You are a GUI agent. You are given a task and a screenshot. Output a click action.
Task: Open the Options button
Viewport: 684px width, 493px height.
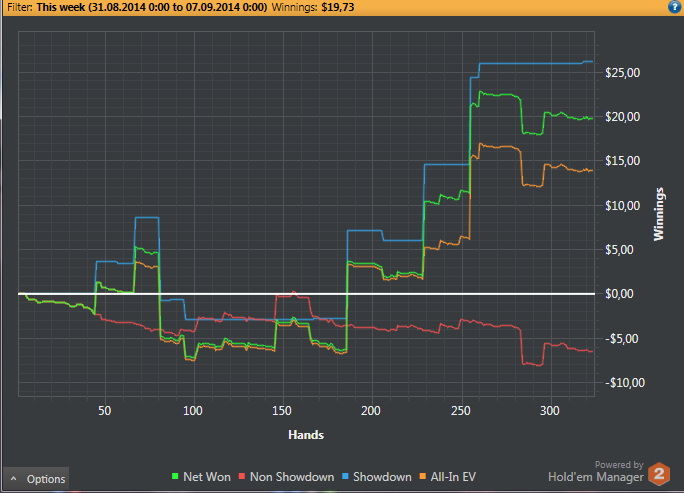[x=36, y=479]
